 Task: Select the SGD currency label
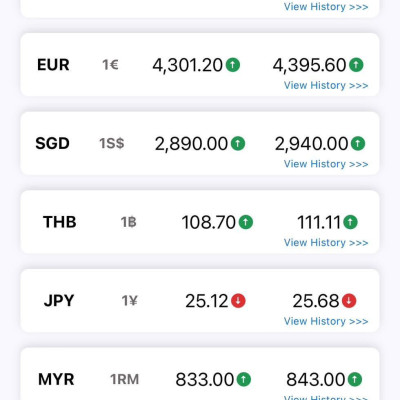[x=53, y=143]
